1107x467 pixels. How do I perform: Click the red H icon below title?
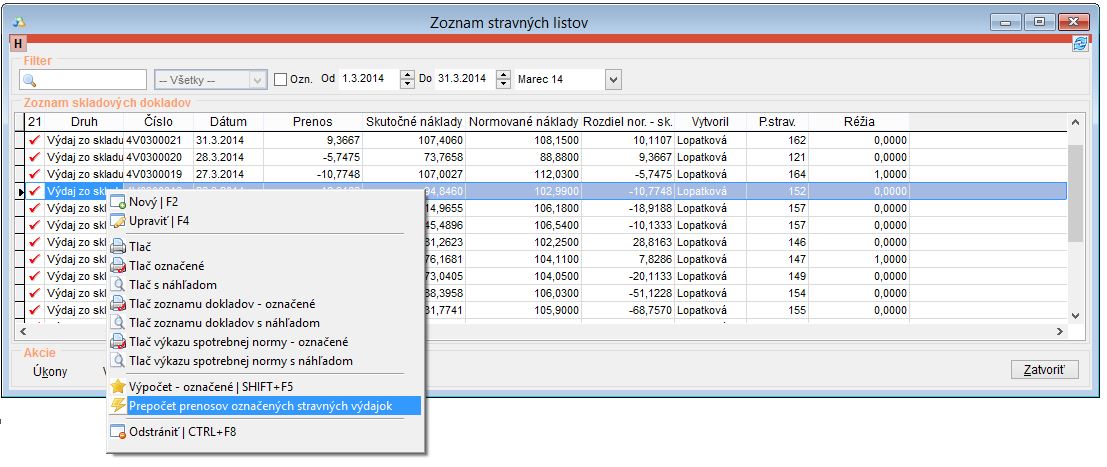tap(17, 43)
